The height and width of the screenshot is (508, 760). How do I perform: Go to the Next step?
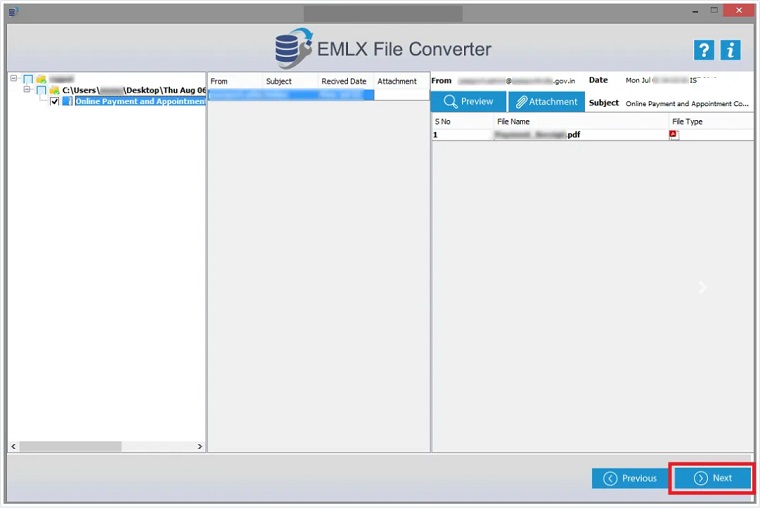pyautogui.click(x=712, y=478)
